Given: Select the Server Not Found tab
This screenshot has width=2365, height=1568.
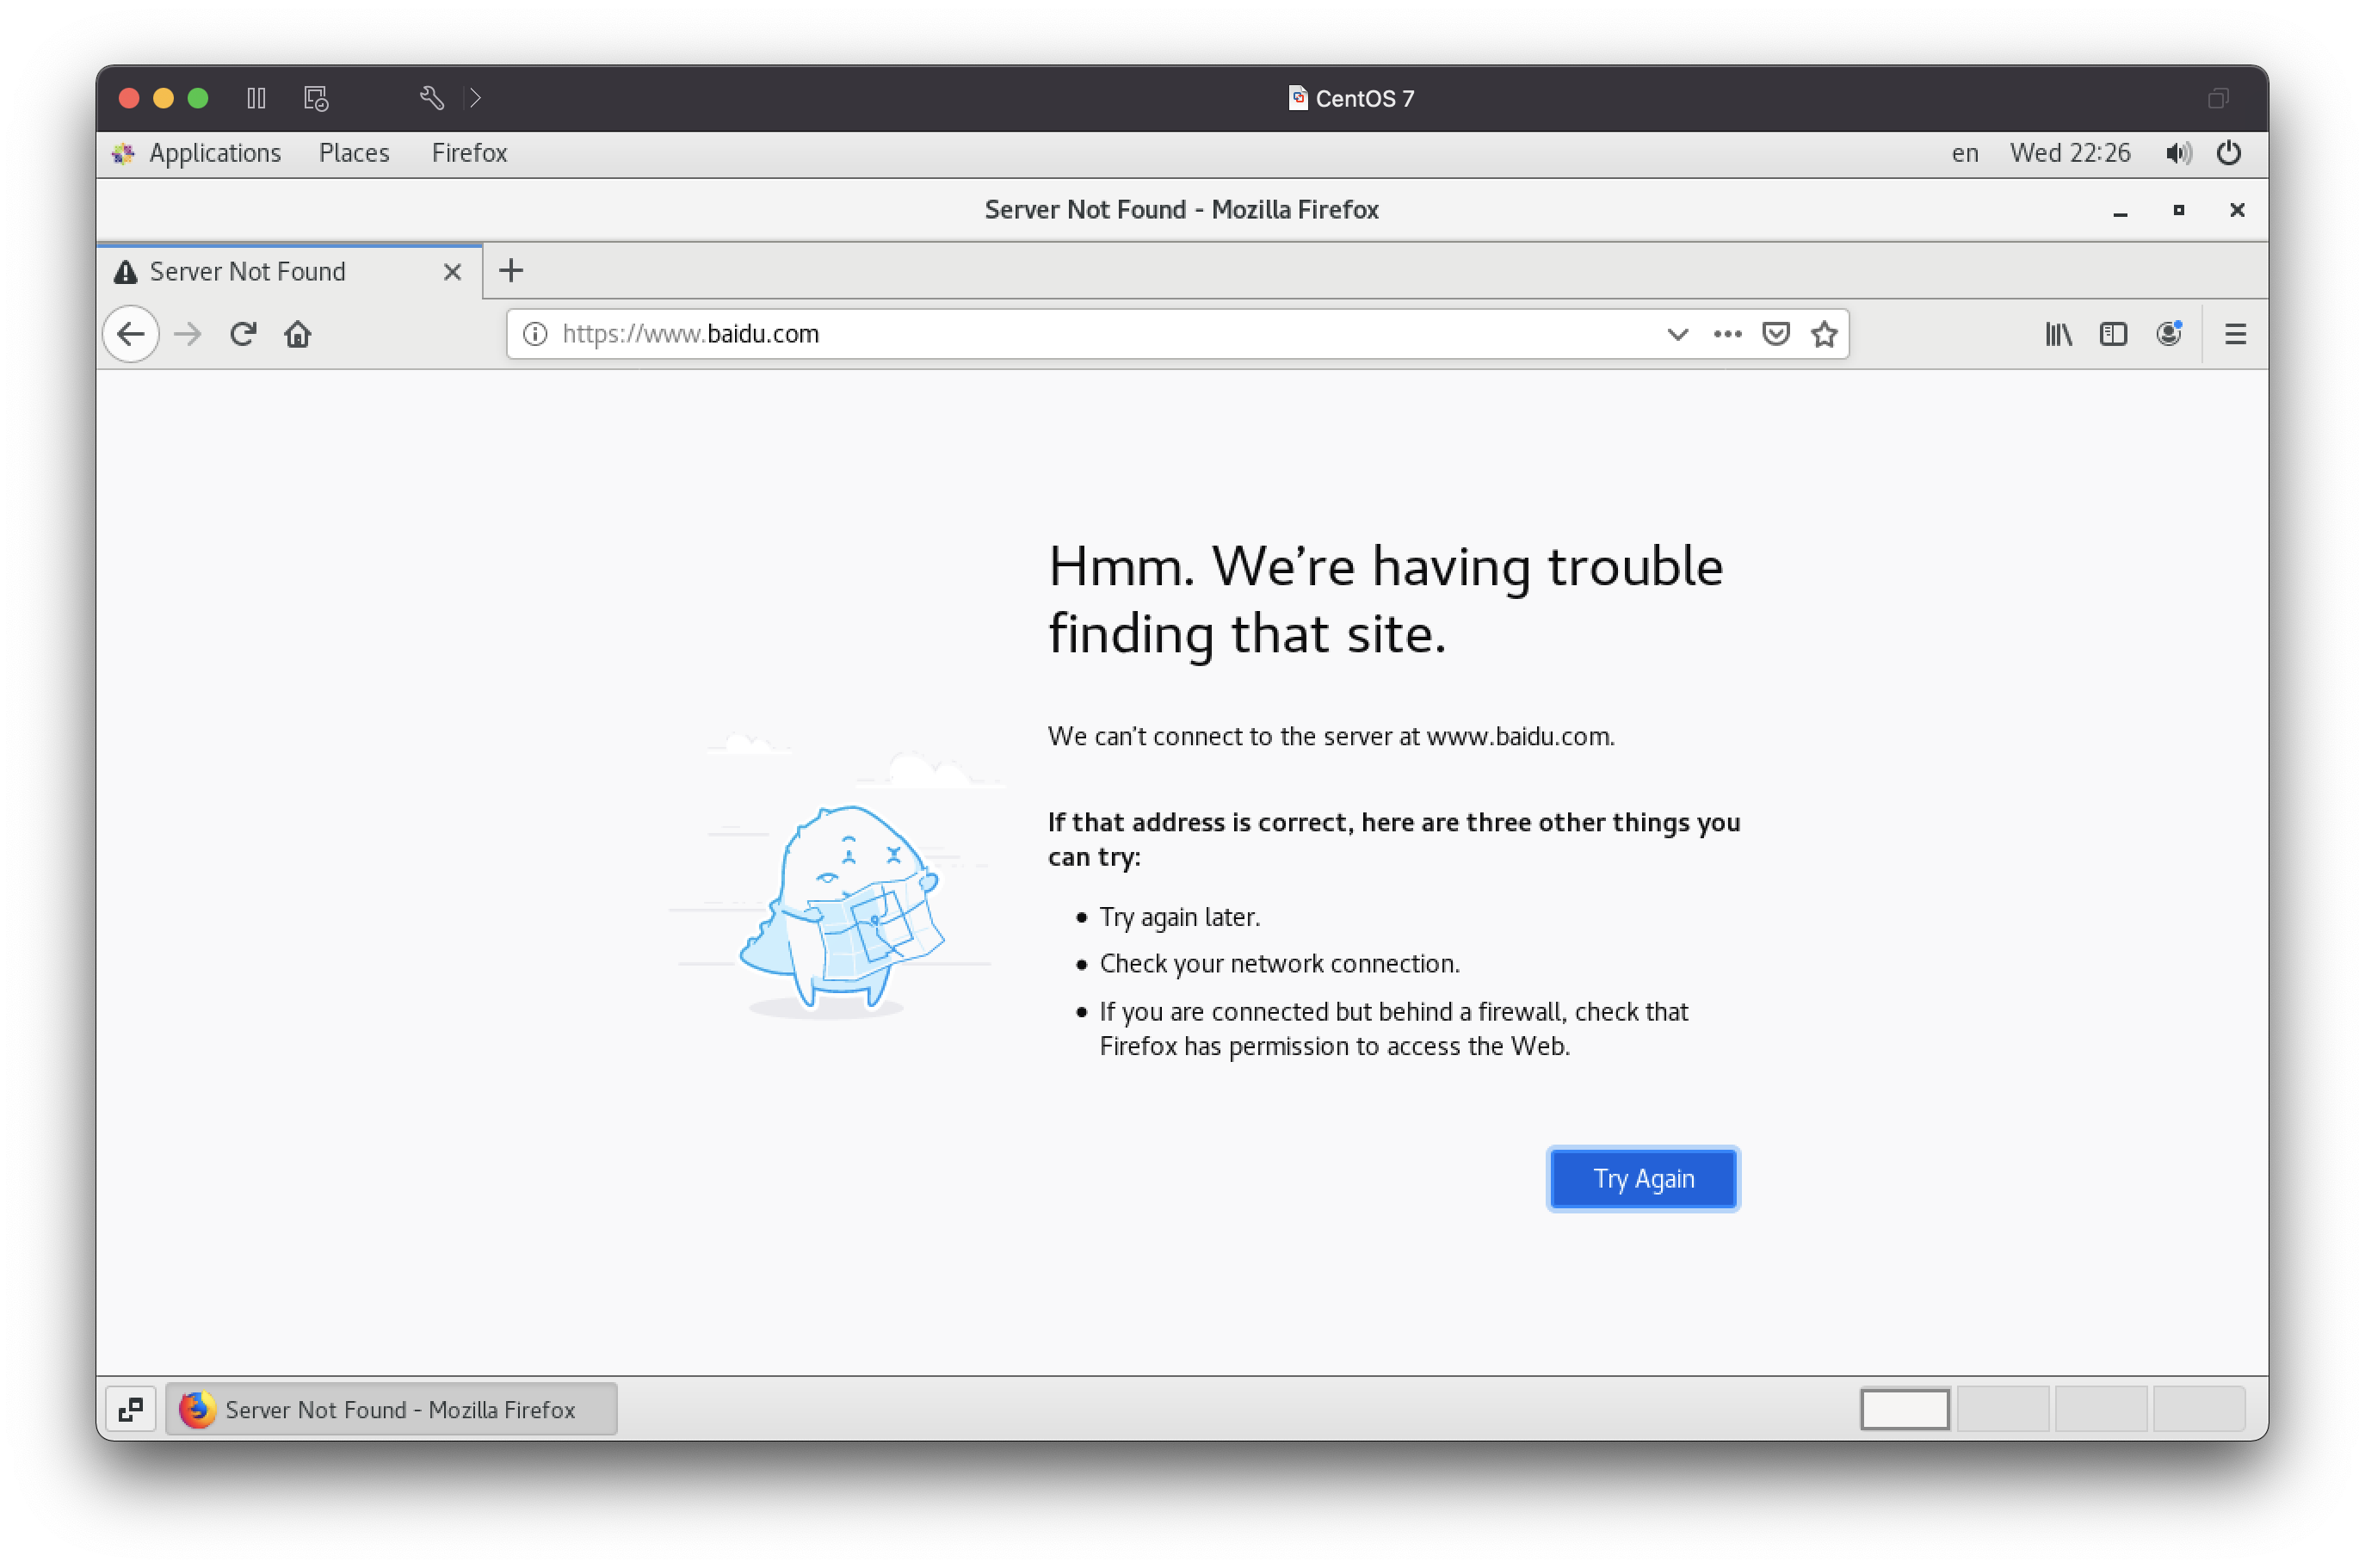Looking at the screenshot, I should [290, 272].
